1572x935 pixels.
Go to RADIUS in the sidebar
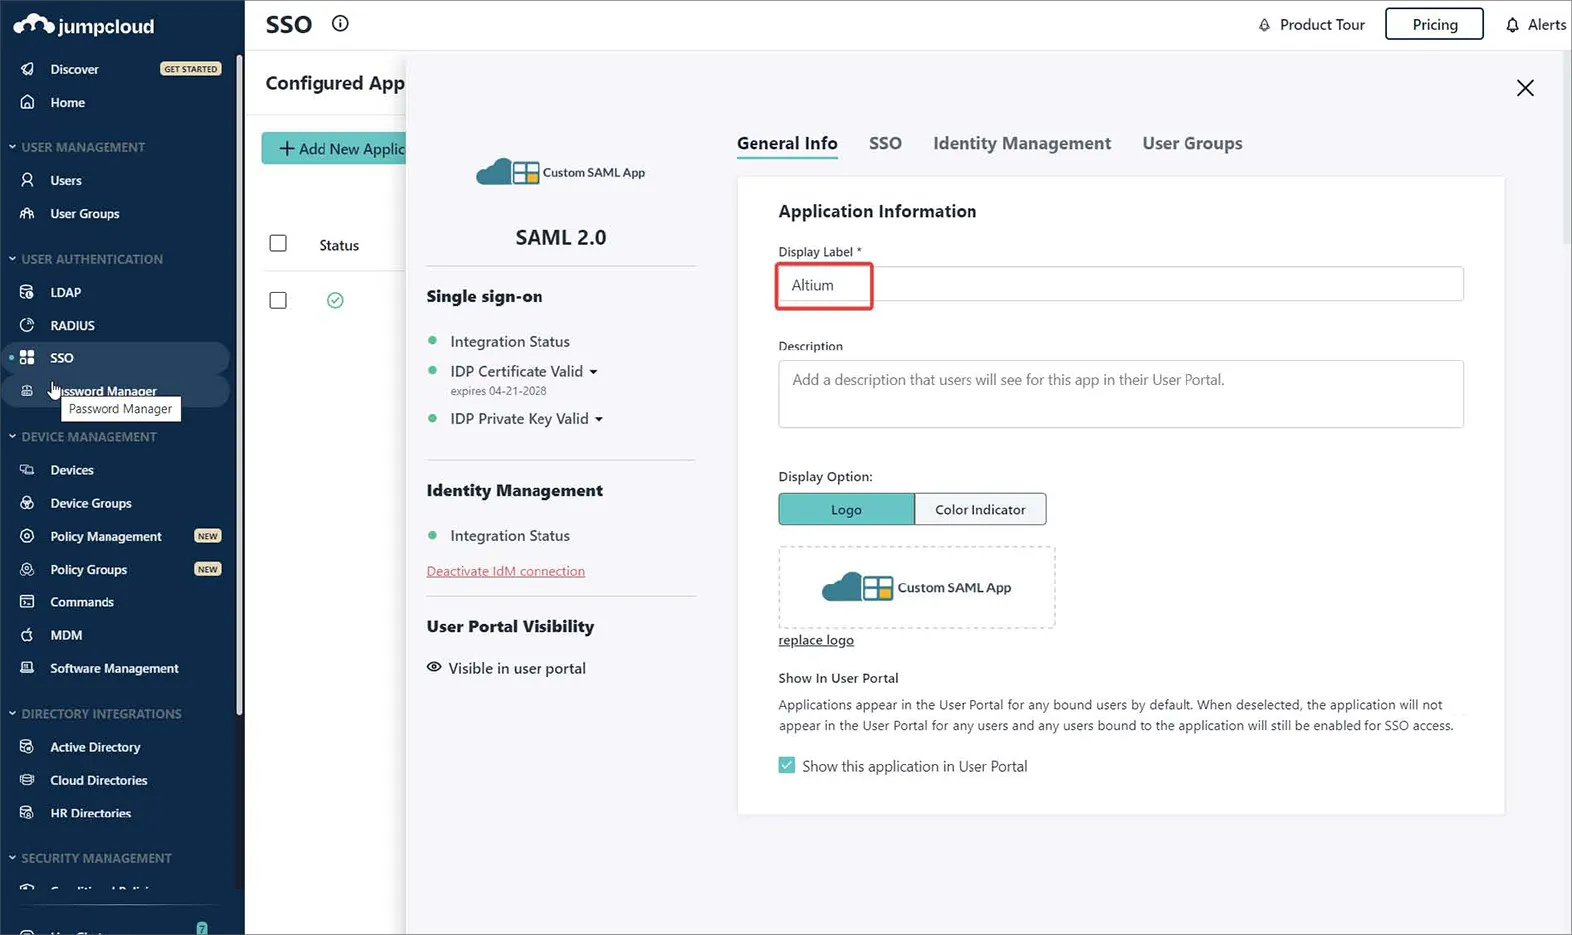(72, 325)
